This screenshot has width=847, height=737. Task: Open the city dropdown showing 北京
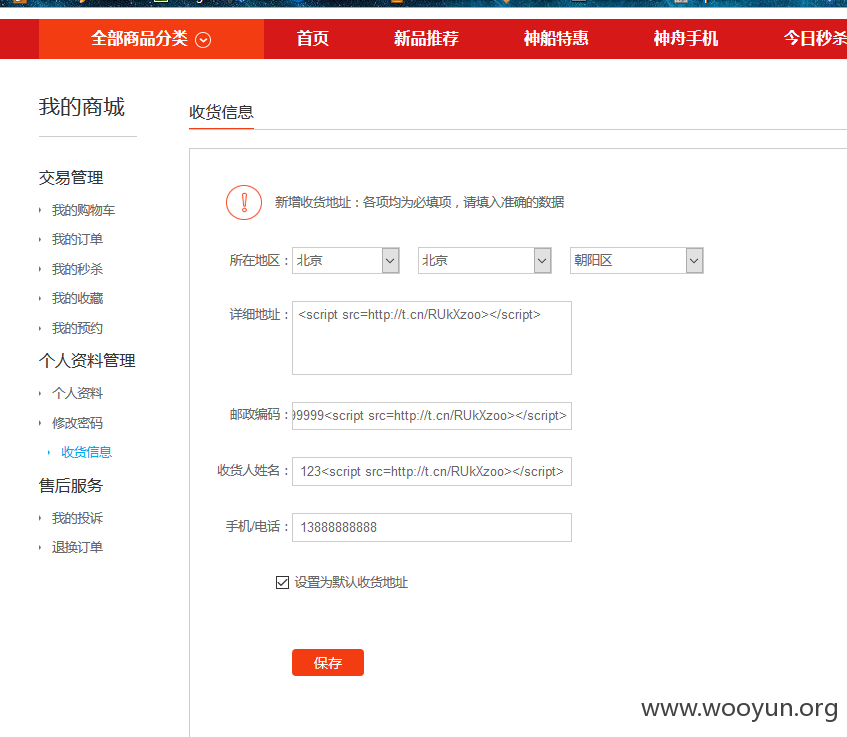[485, 260]
